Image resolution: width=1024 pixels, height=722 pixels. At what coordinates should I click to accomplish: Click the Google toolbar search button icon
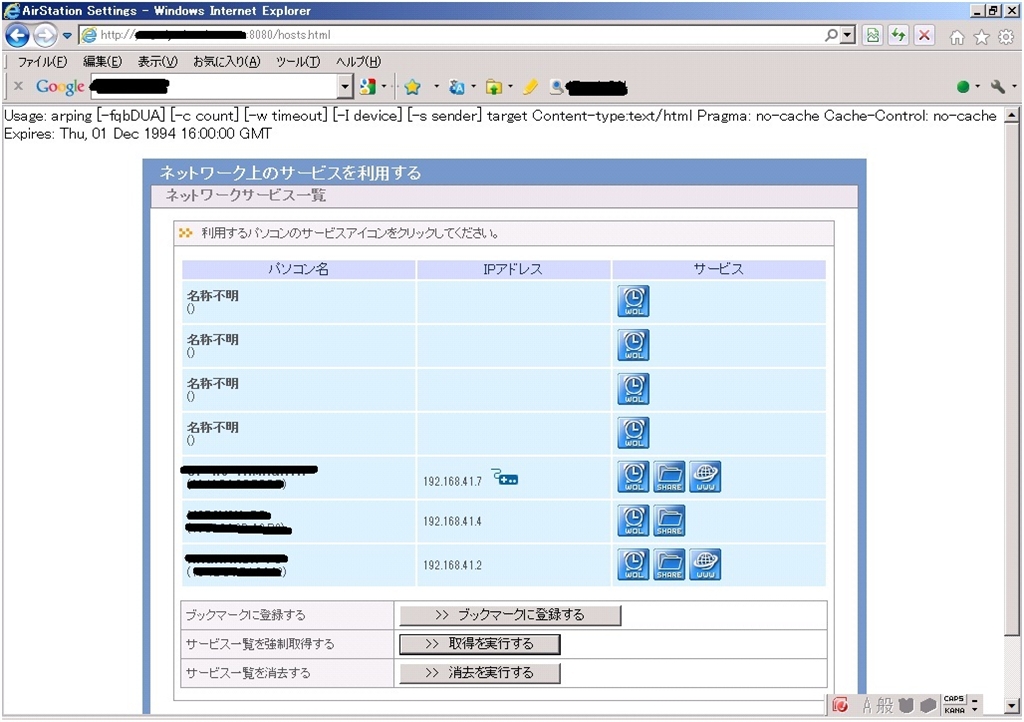(x=368, y=86)
